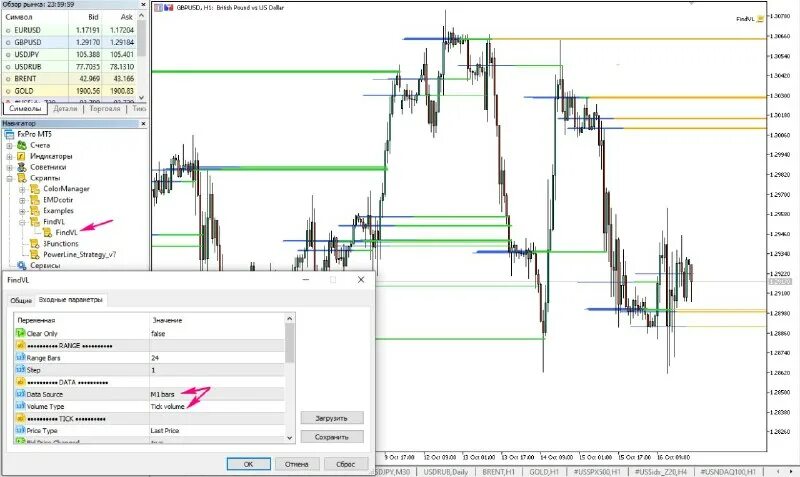Select the GBPUSD row in Market Watch

point(69,42)
